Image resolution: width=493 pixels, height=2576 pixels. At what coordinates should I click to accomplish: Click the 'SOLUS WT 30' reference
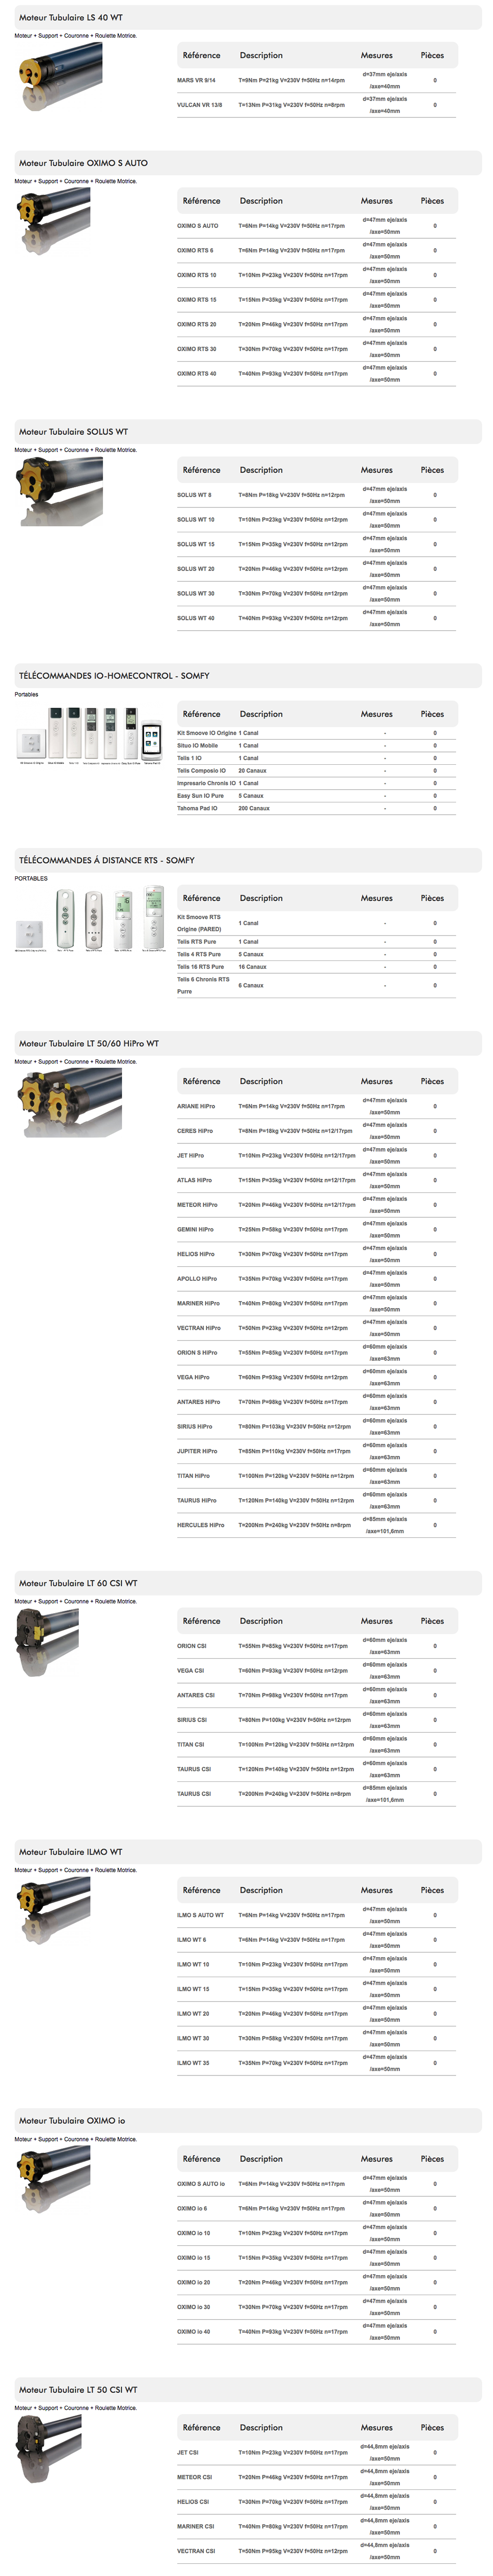tap(196, 594)
